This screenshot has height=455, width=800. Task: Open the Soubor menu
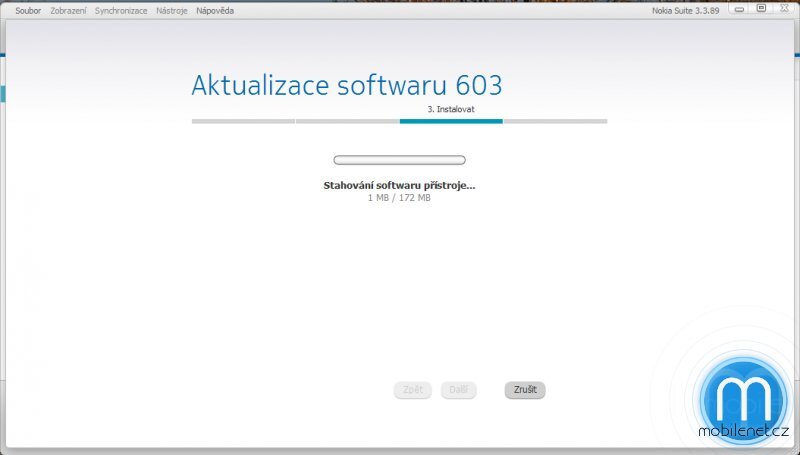coord(27,10)
